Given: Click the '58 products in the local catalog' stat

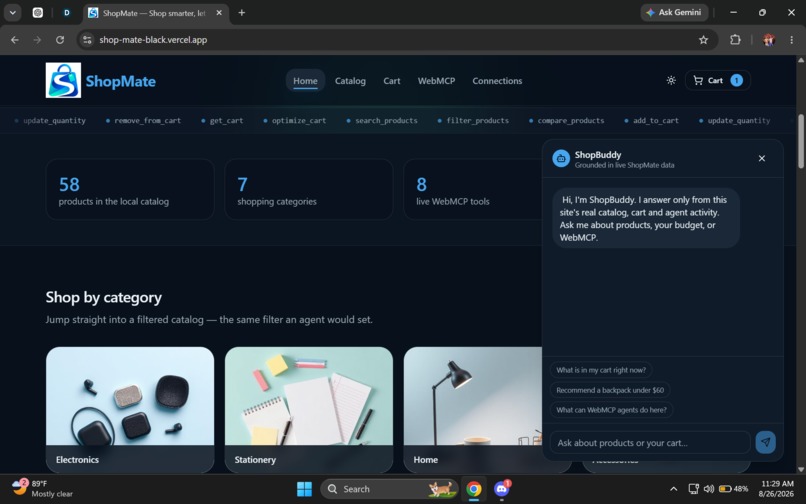Looking at the screenshot, I should (x=130, y=190).
